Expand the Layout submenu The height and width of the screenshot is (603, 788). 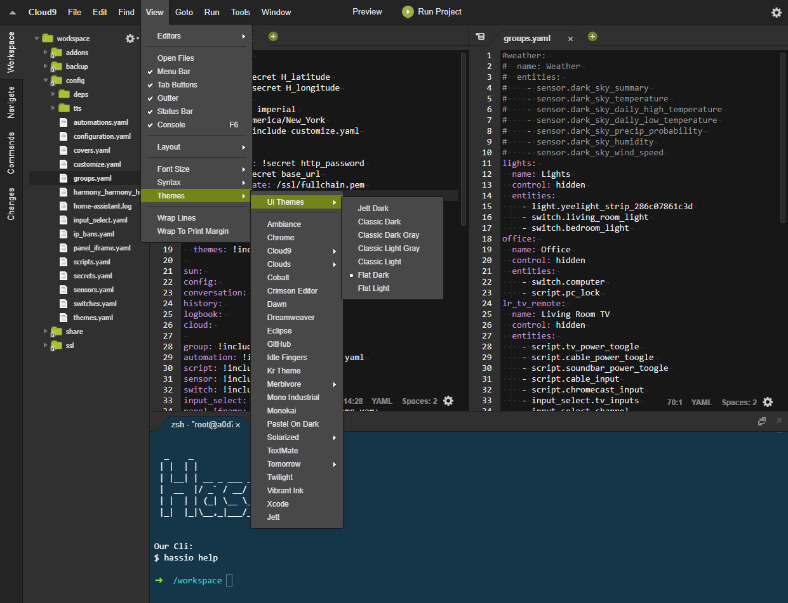click(196, 147)
